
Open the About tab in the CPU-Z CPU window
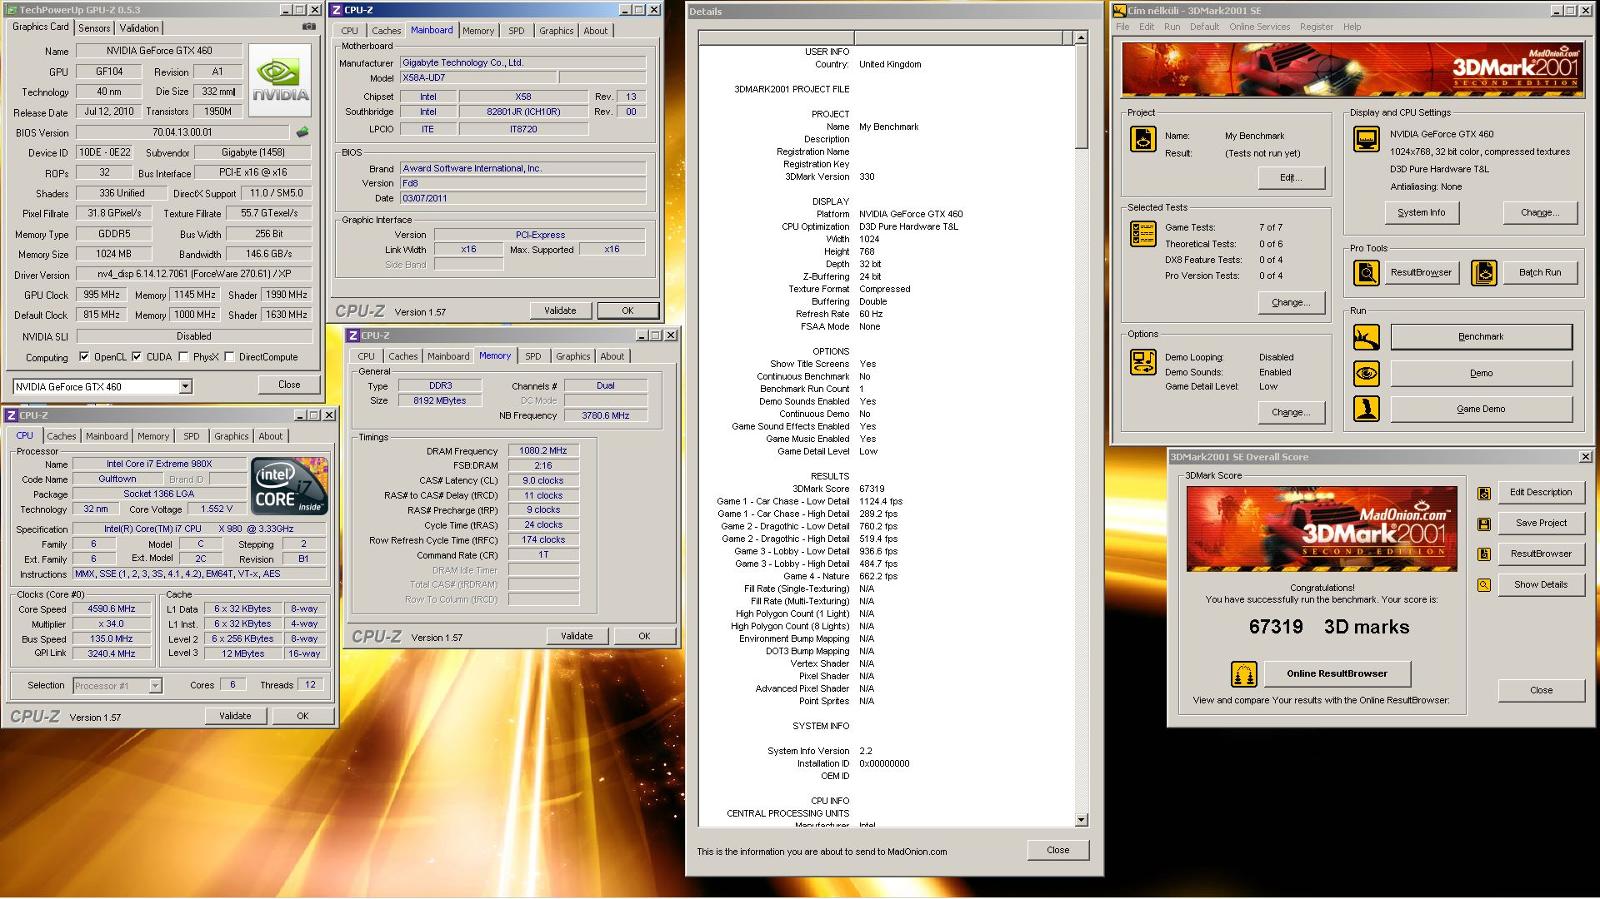270,437
